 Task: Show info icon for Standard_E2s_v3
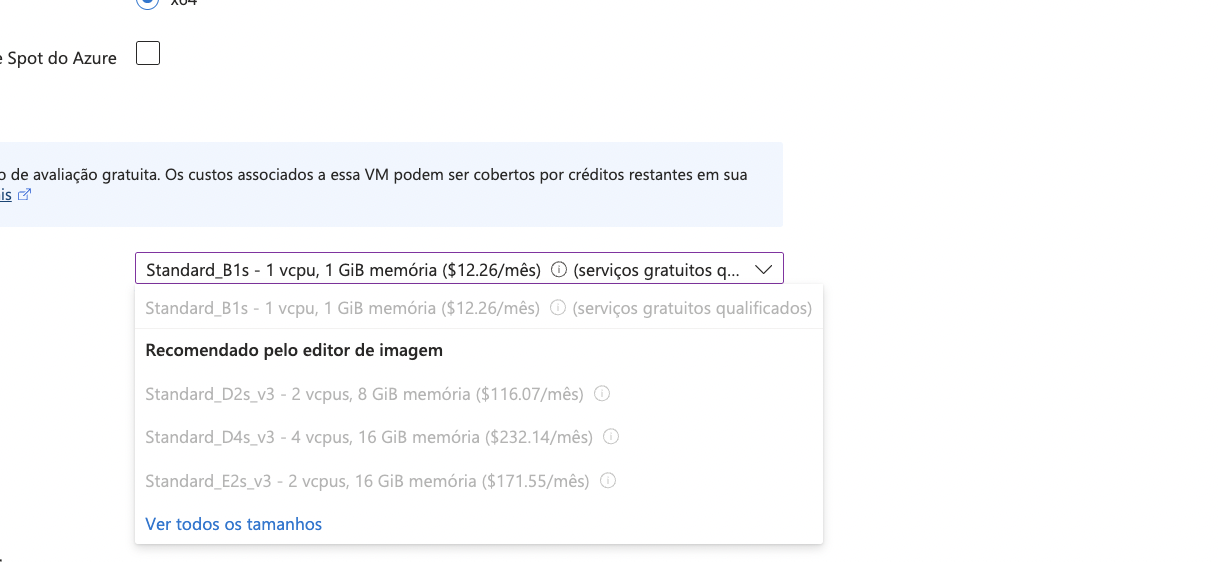coord(608,481)
